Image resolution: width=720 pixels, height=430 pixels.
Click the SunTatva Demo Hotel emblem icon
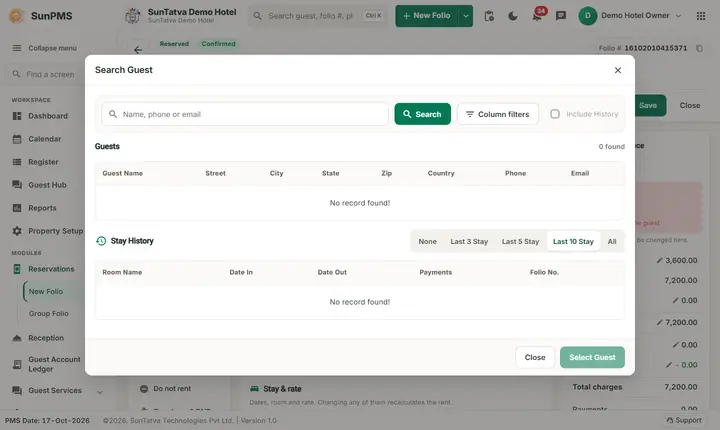coord(133,16)
